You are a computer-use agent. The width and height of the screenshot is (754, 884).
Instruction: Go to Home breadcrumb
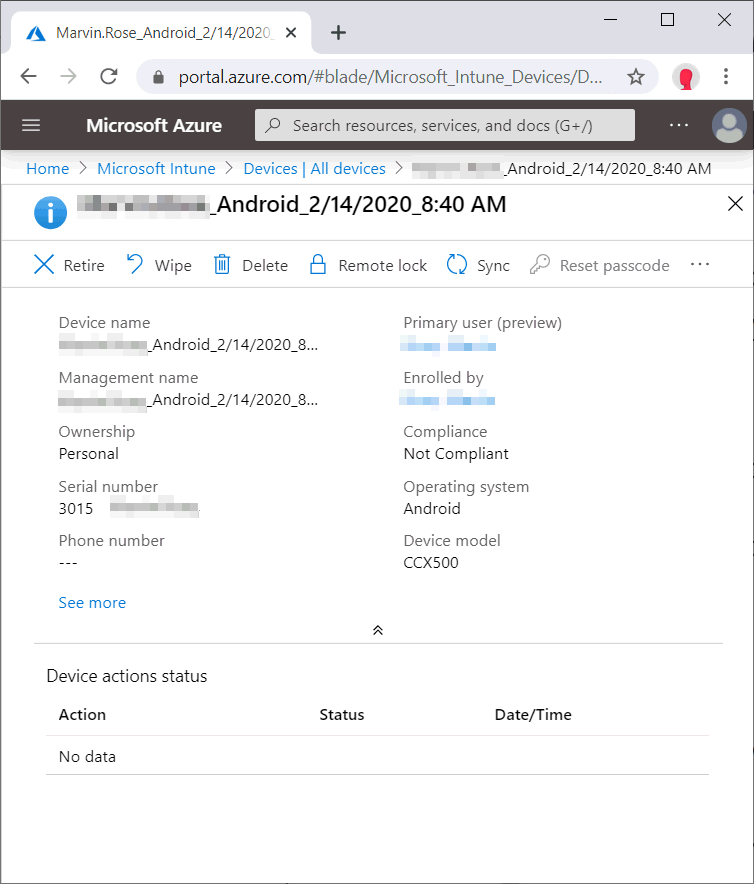pos(47,169)
